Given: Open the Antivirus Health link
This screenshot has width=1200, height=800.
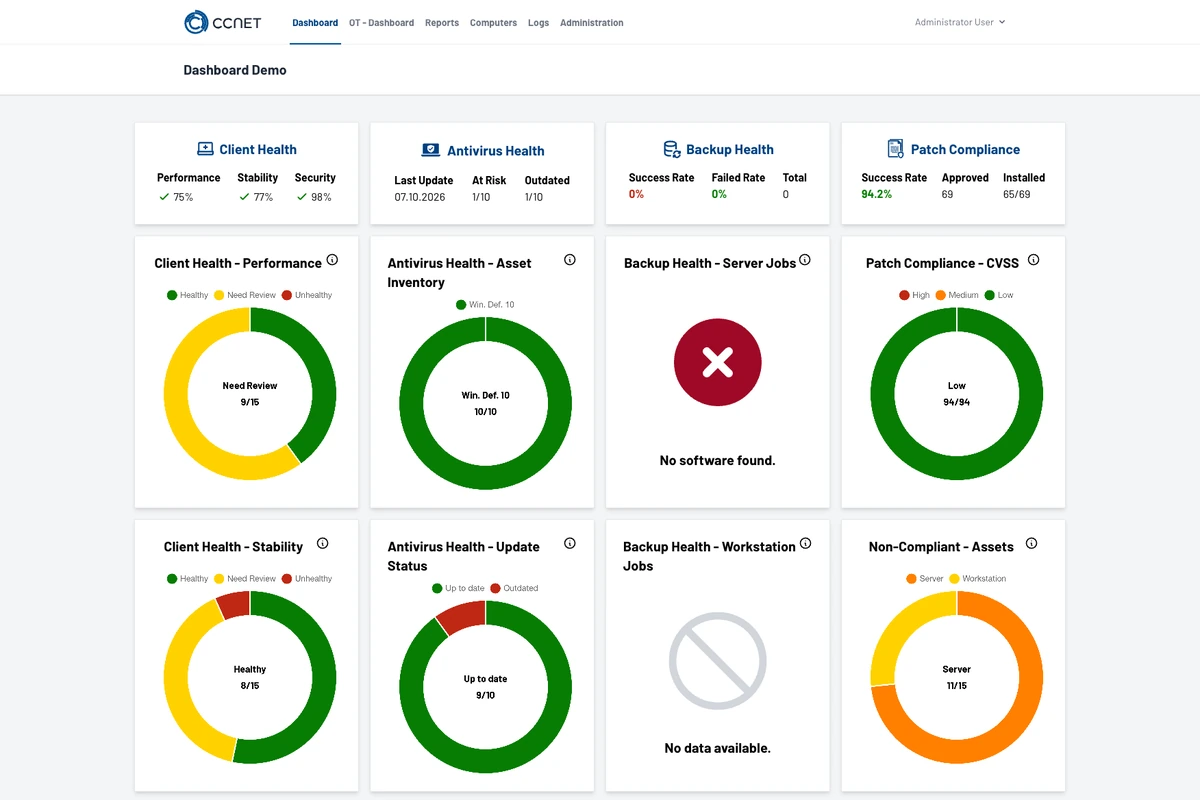Looking at the screenshot, I should tap(496, 151).
